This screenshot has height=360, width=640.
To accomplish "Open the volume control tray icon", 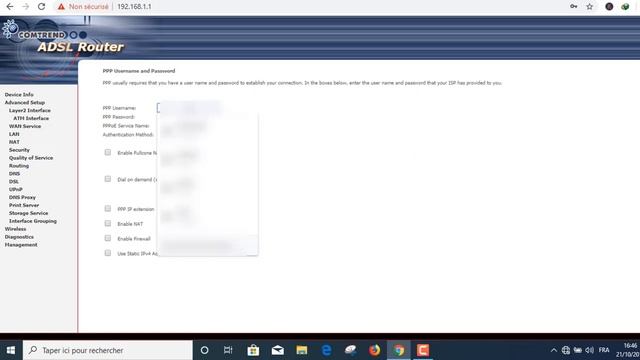I will tap(589, 350).
